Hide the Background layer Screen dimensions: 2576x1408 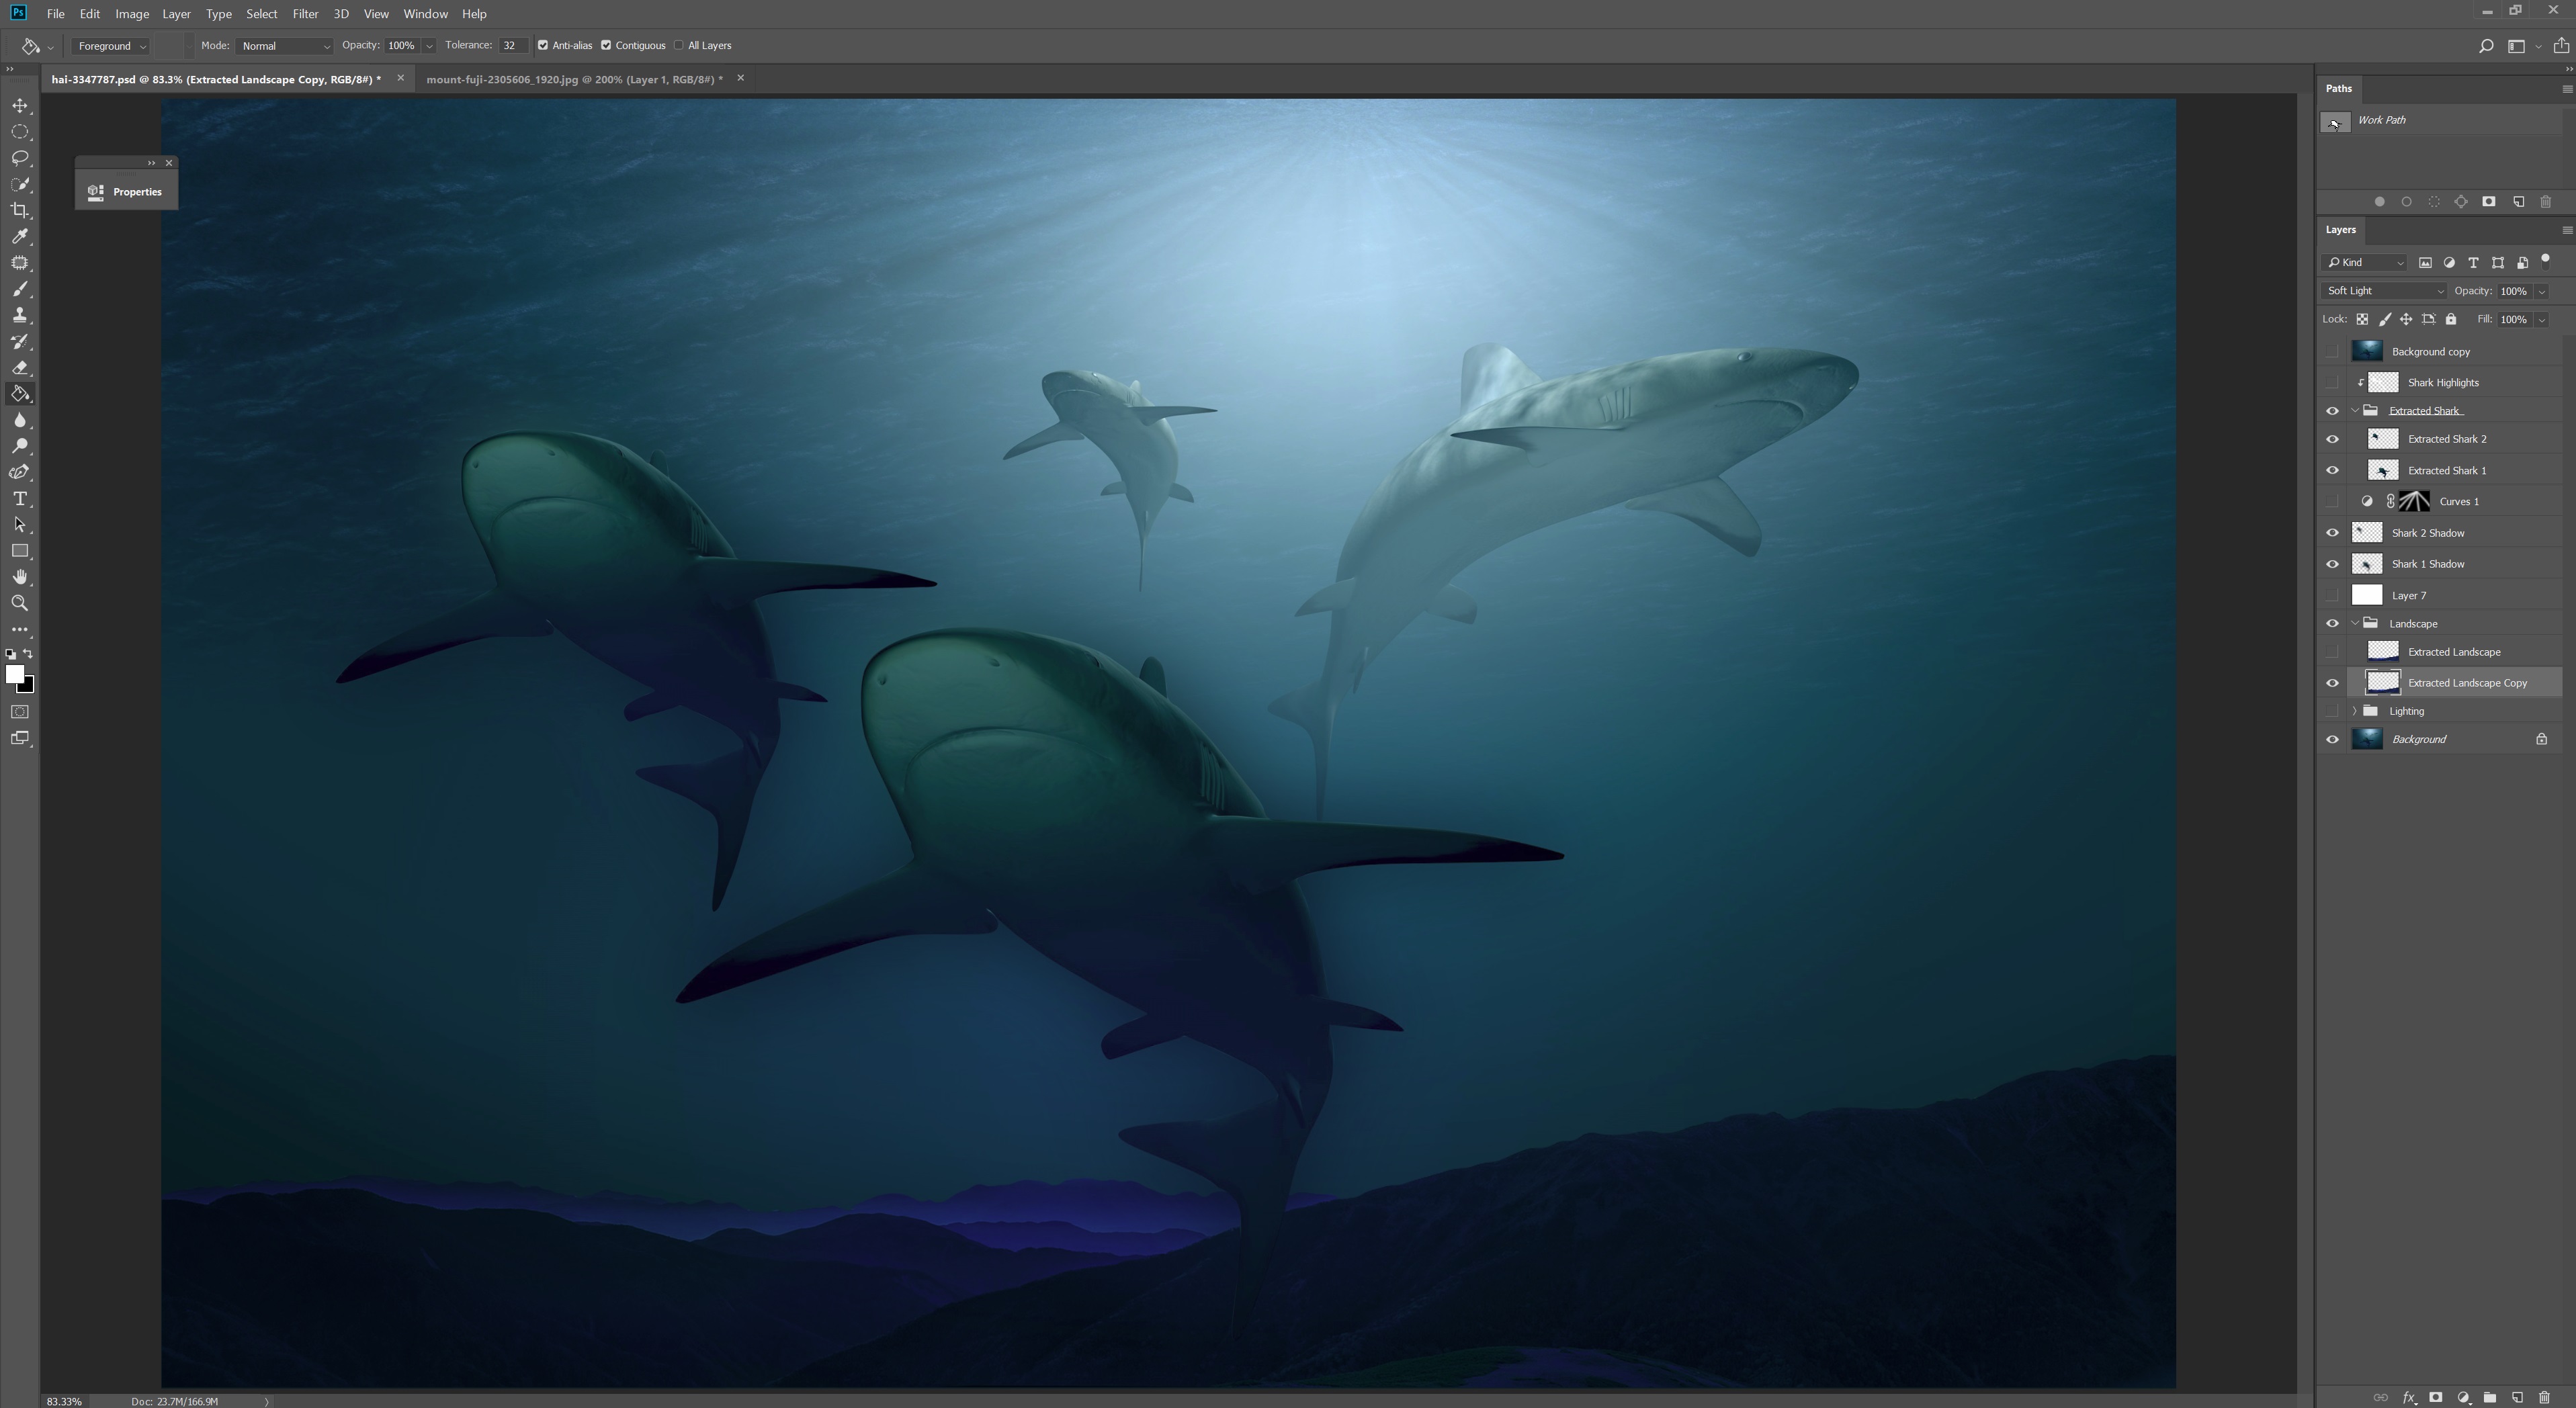coord(2332,739)
